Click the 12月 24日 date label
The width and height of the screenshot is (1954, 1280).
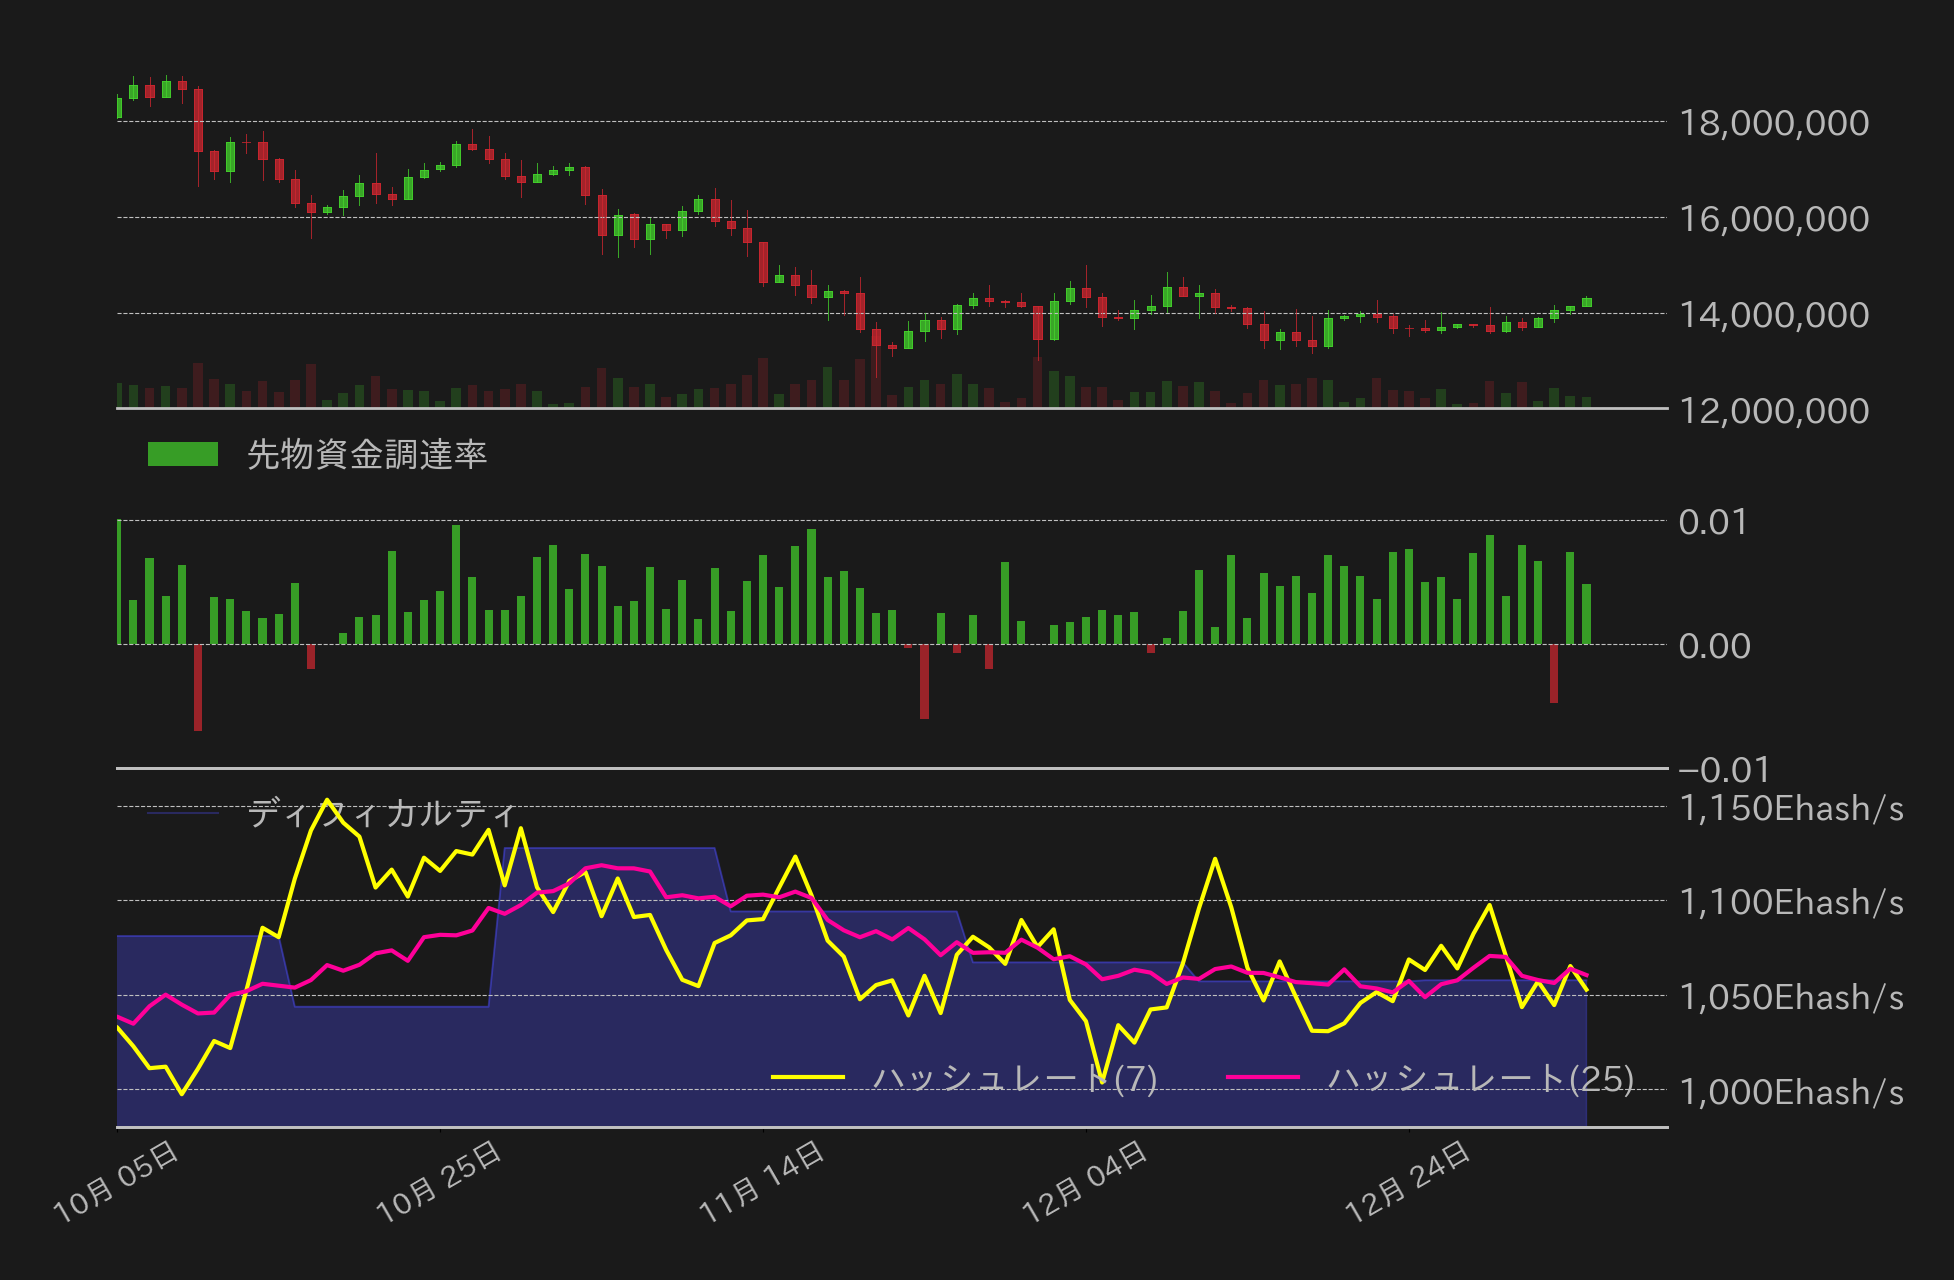click(x=1407, y=1182)
